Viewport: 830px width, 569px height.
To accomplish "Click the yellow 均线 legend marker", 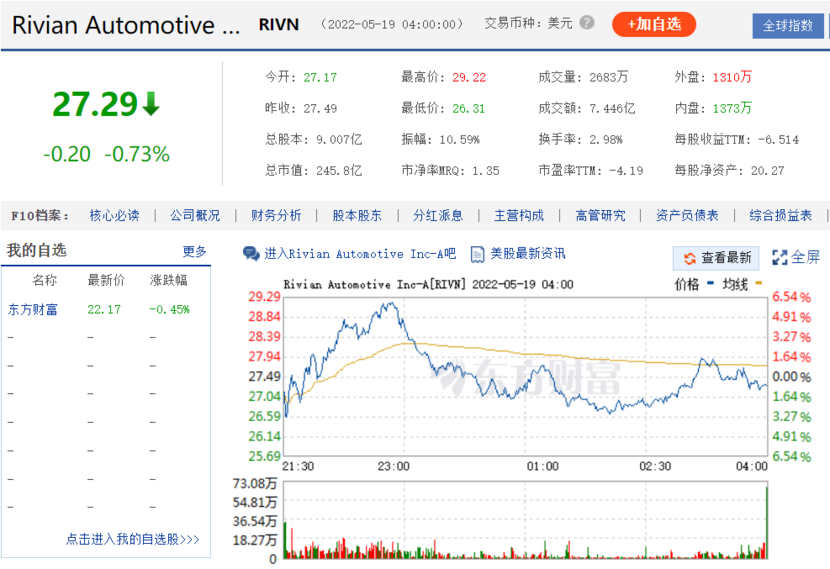I will [759, 283].
